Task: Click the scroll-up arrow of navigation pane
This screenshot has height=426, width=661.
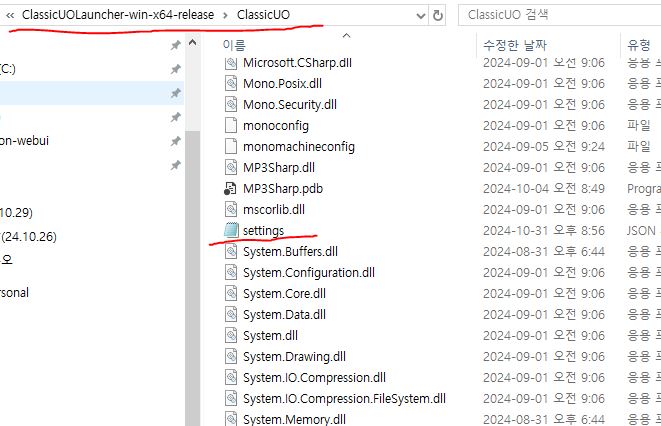Action: [192, 42]
